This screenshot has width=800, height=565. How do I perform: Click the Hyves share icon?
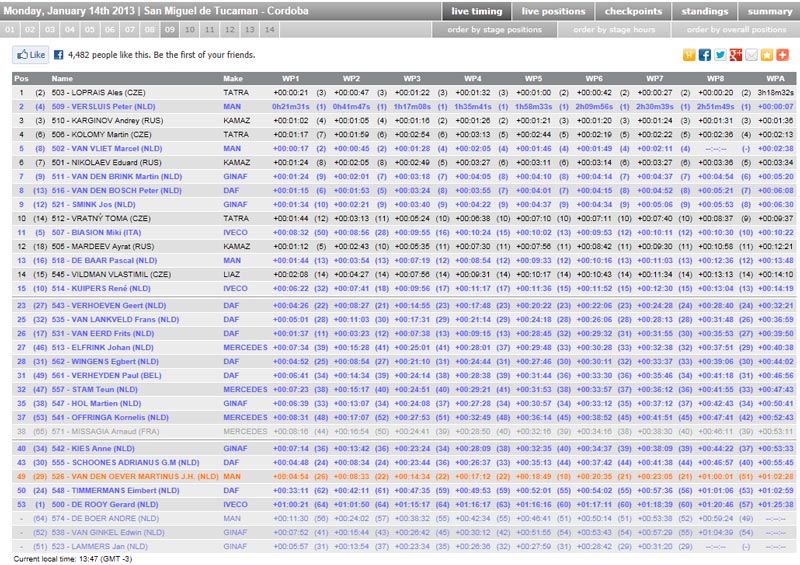[x=689, y=55]
